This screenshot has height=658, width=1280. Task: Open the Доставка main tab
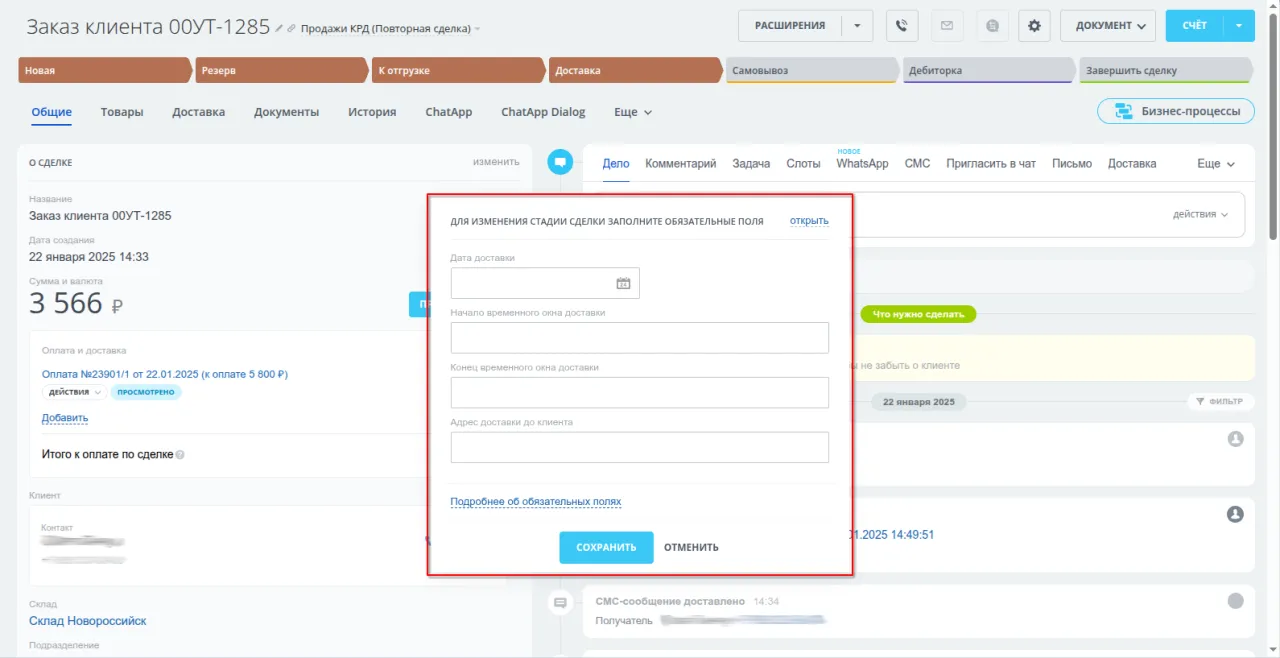(x=198, y=112)
